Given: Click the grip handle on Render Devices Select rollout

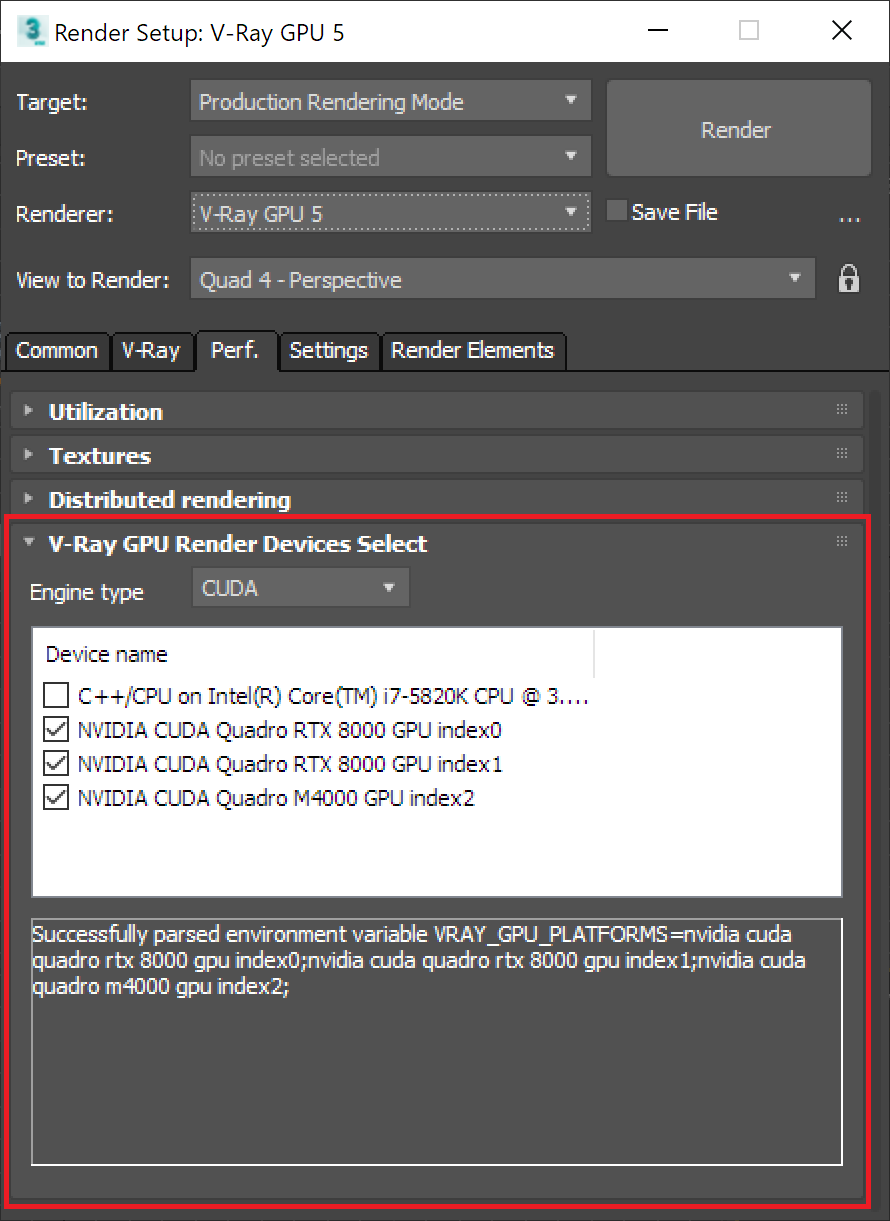Looking at the screenshot, I should click(840, 541).
